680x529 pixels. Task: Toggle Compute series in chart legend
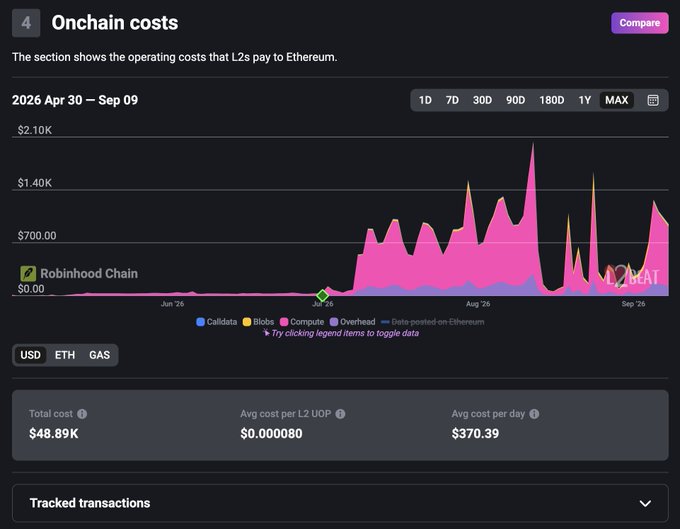(x=302, y=322)
